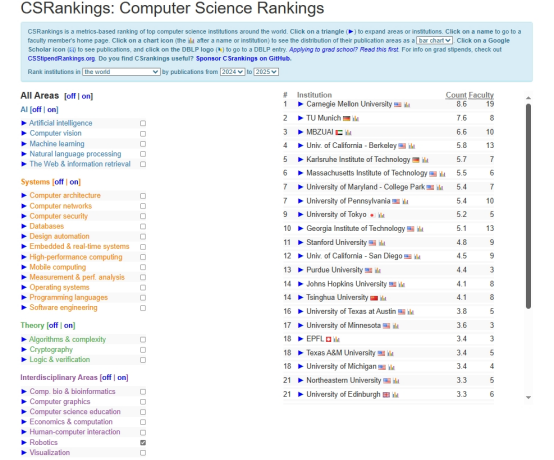The image size is (554, 460).
Task: Turn All Areas off
Action: pyautogui.click(x=71, y=96)
